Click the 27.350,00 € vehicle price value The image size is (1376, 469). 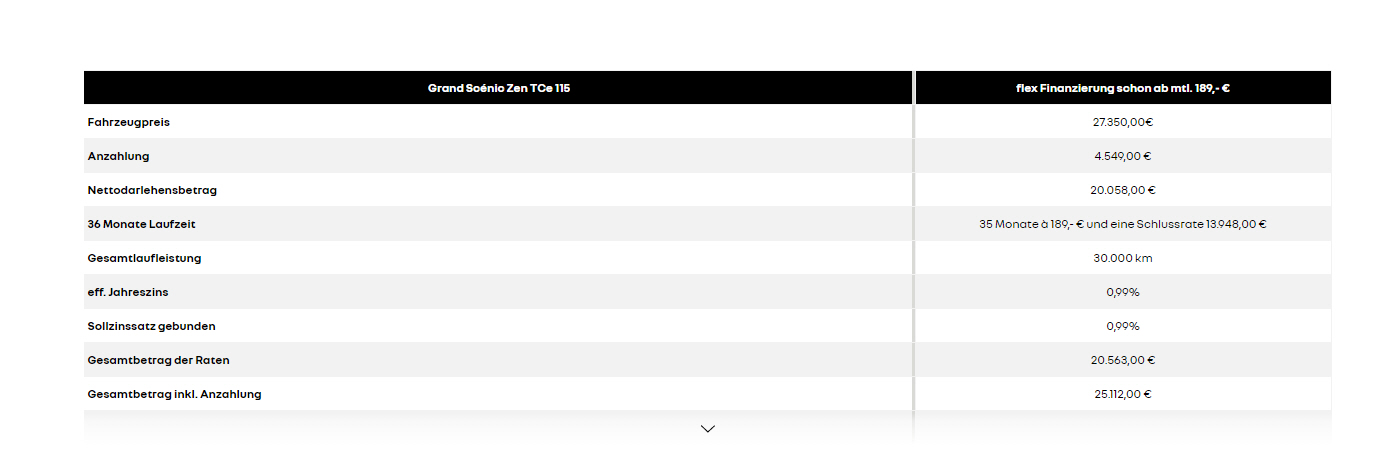[x=1122, y=122]
